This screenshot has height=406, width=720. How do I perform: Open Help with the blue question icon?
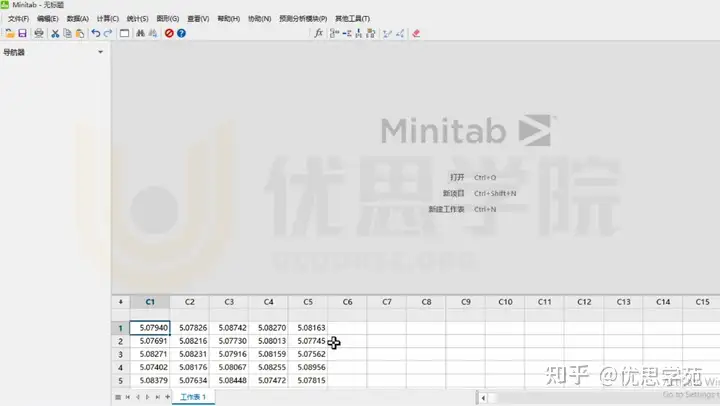[181, 34]
